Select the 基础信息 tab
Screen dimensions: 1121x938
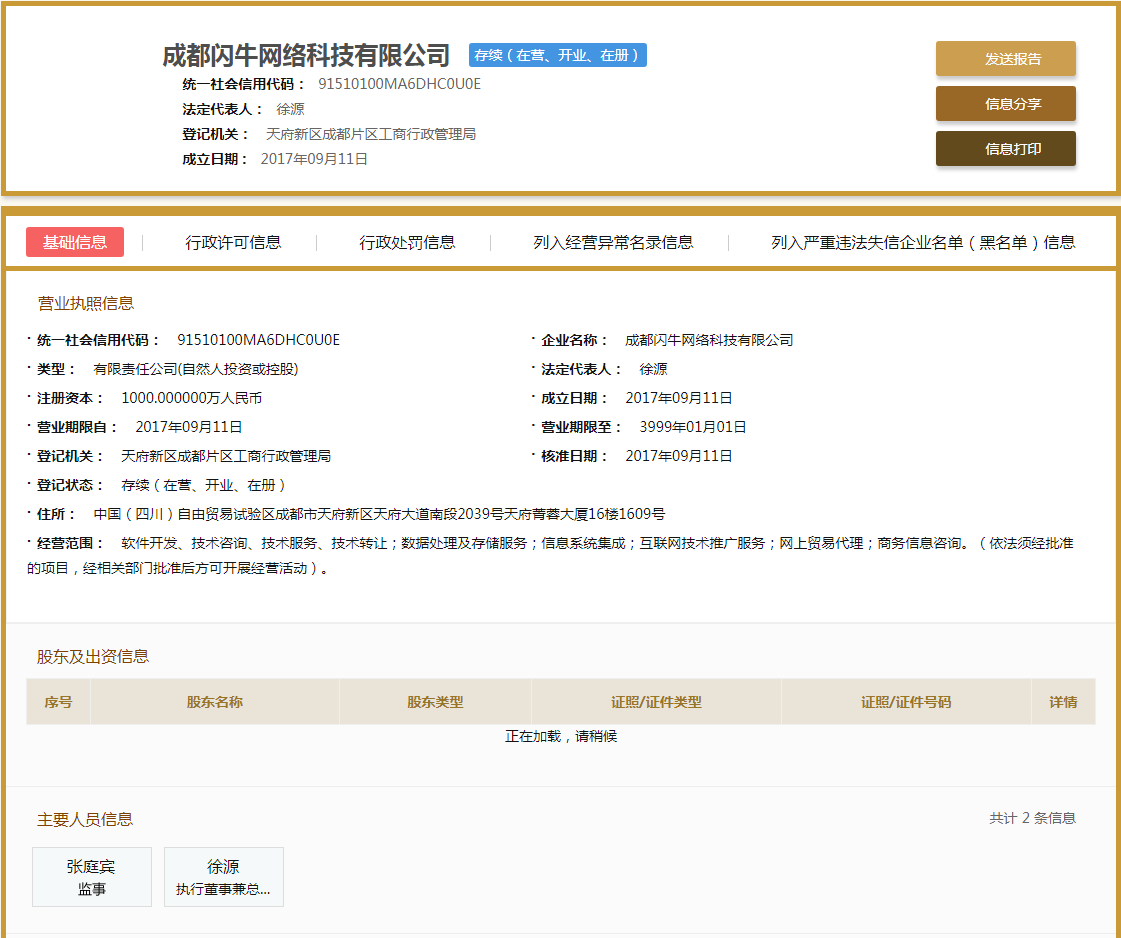tap(75, 242)
